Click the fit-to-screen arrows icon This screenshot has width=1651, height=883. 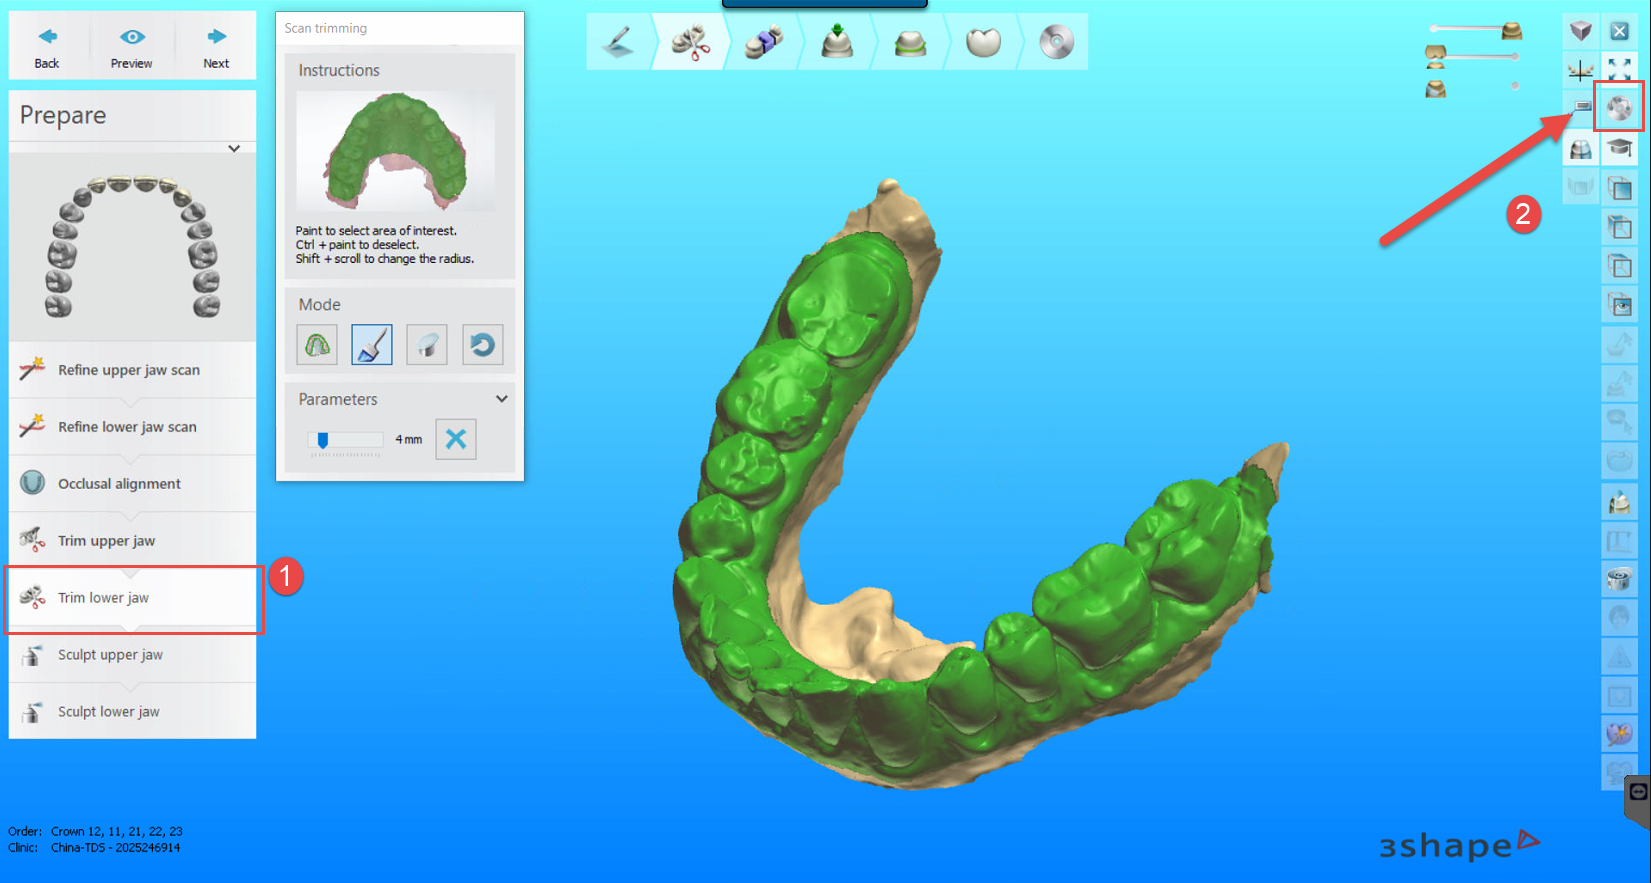pos(1619,69)
